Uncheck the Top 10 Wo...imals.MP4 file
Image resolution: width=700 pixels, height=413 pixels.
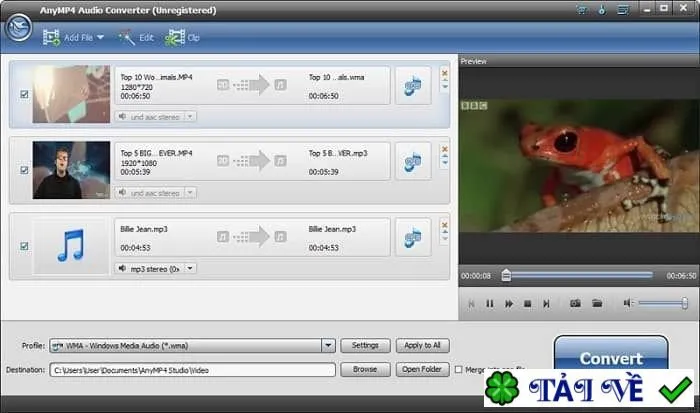[x=24, y=94]
